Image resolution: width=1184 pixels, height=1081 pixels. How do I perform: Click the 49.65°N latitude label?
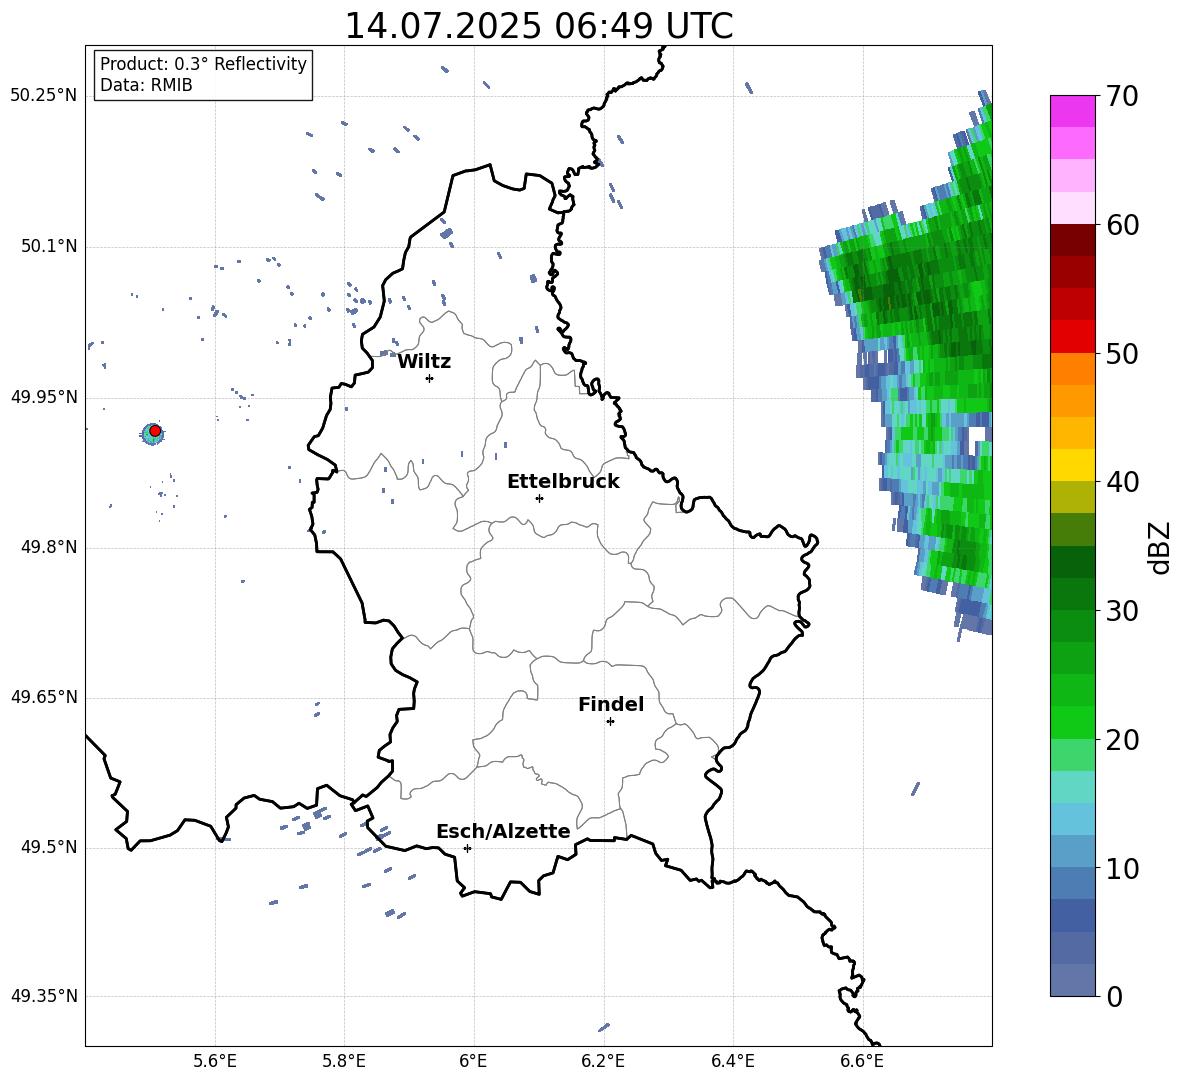(x=44, y=697)
